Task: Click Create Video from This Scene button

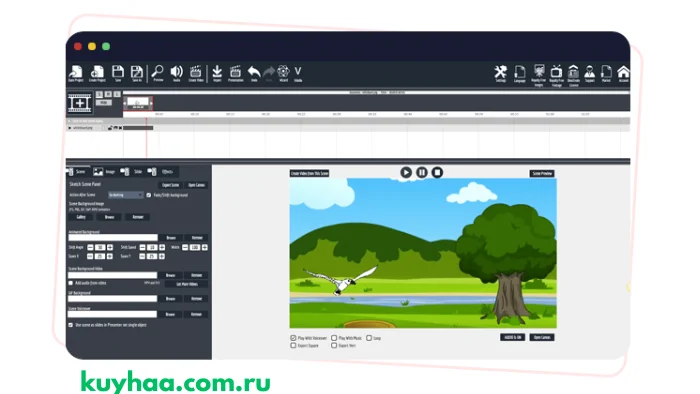Action: point(309,173)
